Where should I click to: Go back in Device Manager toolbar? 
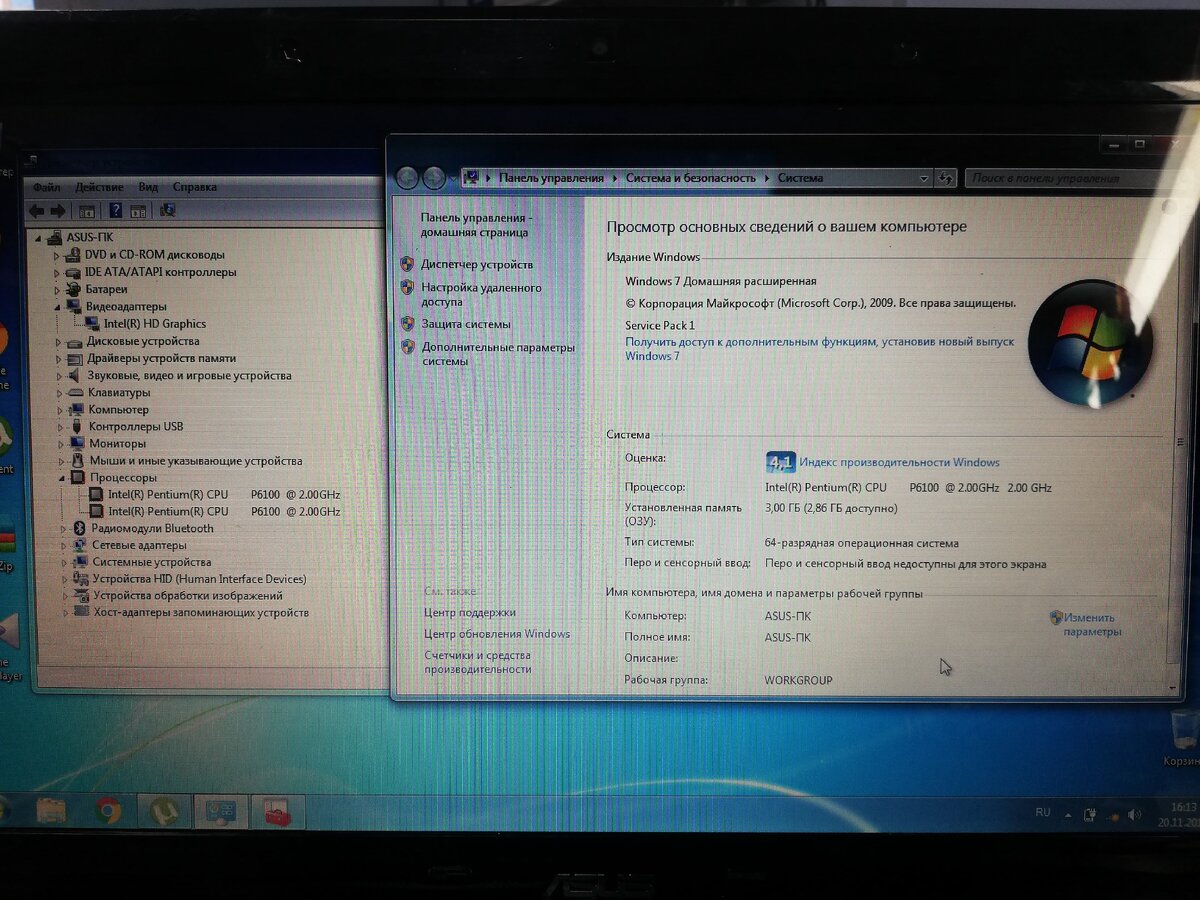coord(37,211)
